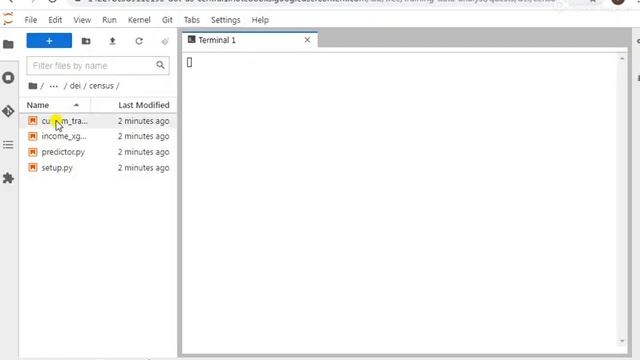Screen dimensions: 640x360
Task: Open the File Browser sidebar icon
Action: point(8,44)
